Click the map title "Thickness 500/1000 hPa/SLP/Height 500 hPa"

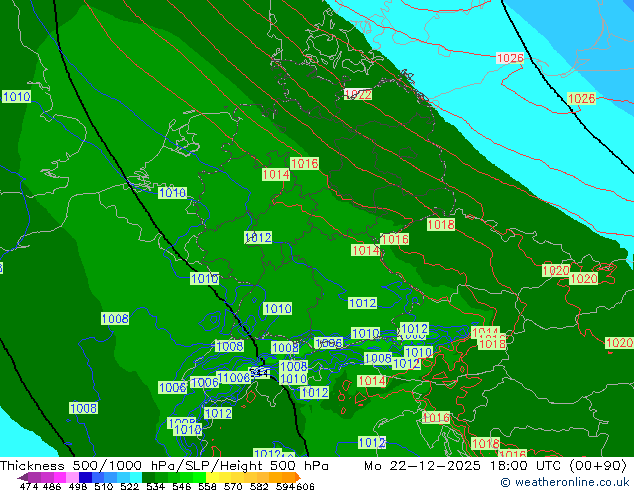point(164,466)
